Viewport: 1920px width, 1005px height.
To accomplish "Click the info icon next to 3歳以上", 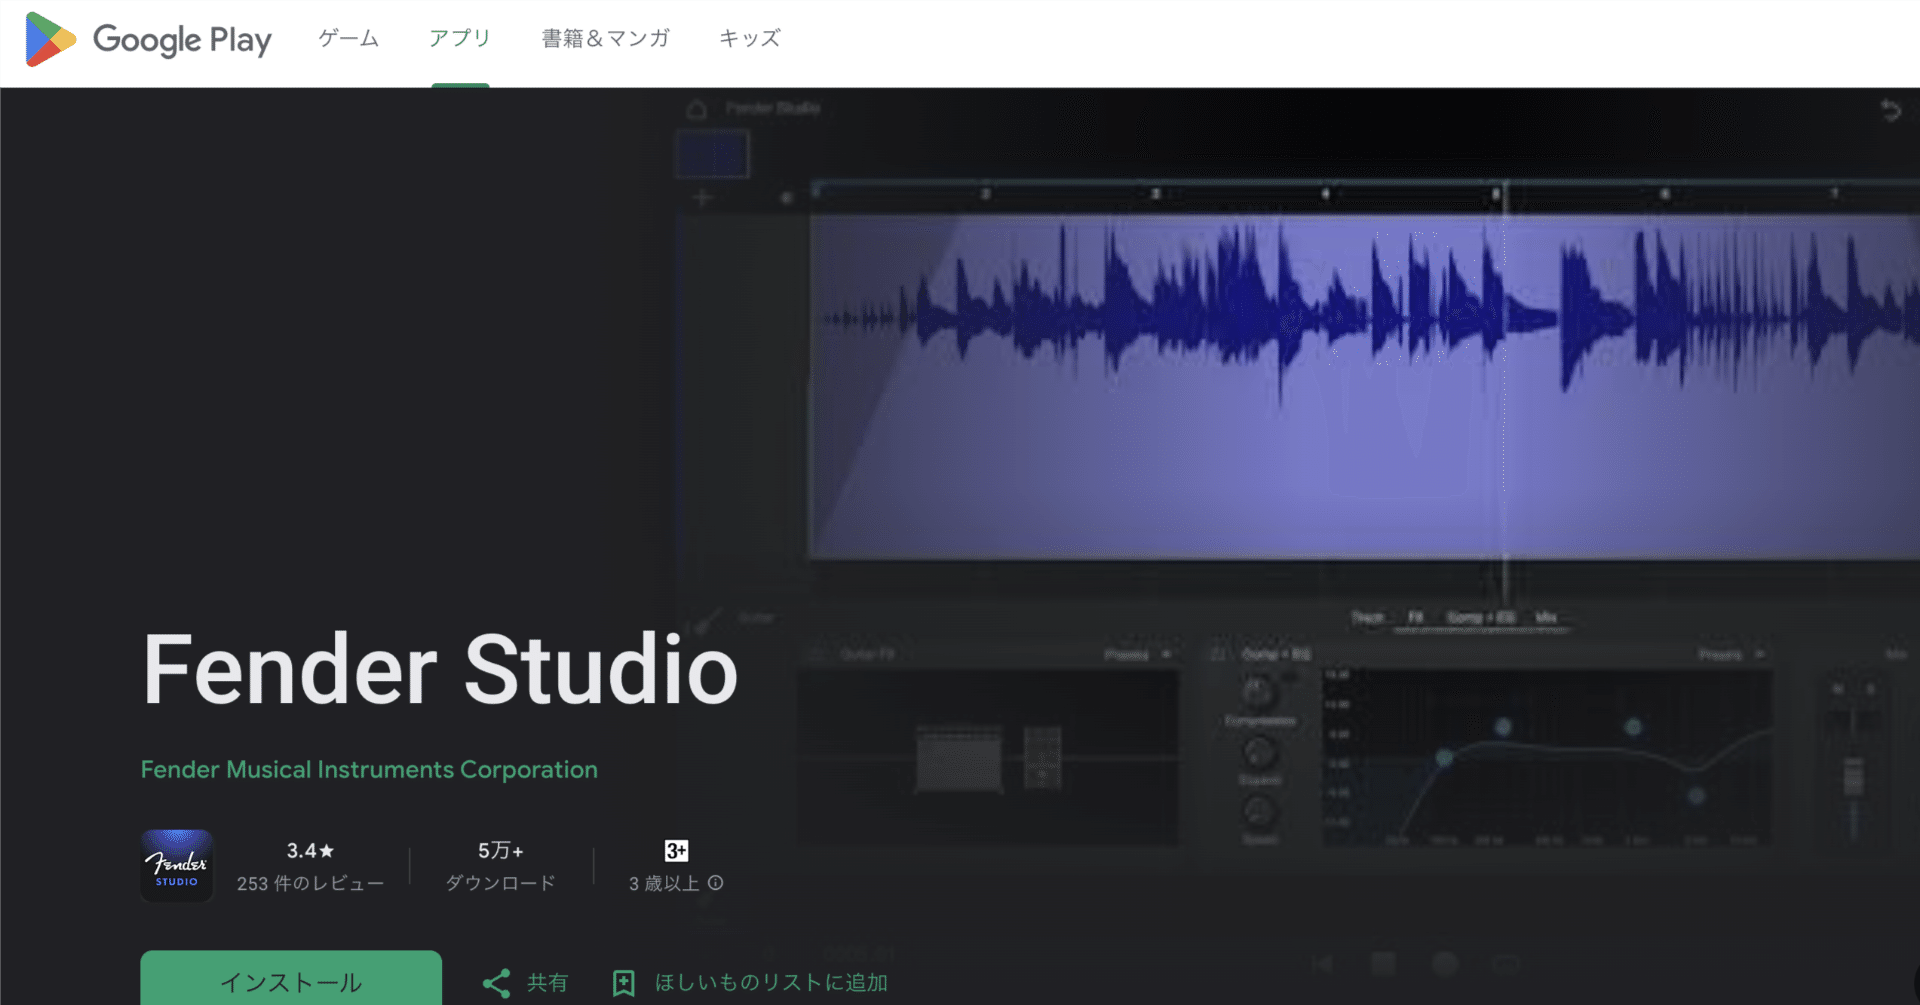I will pyautogui.click(x=716, y=883).
